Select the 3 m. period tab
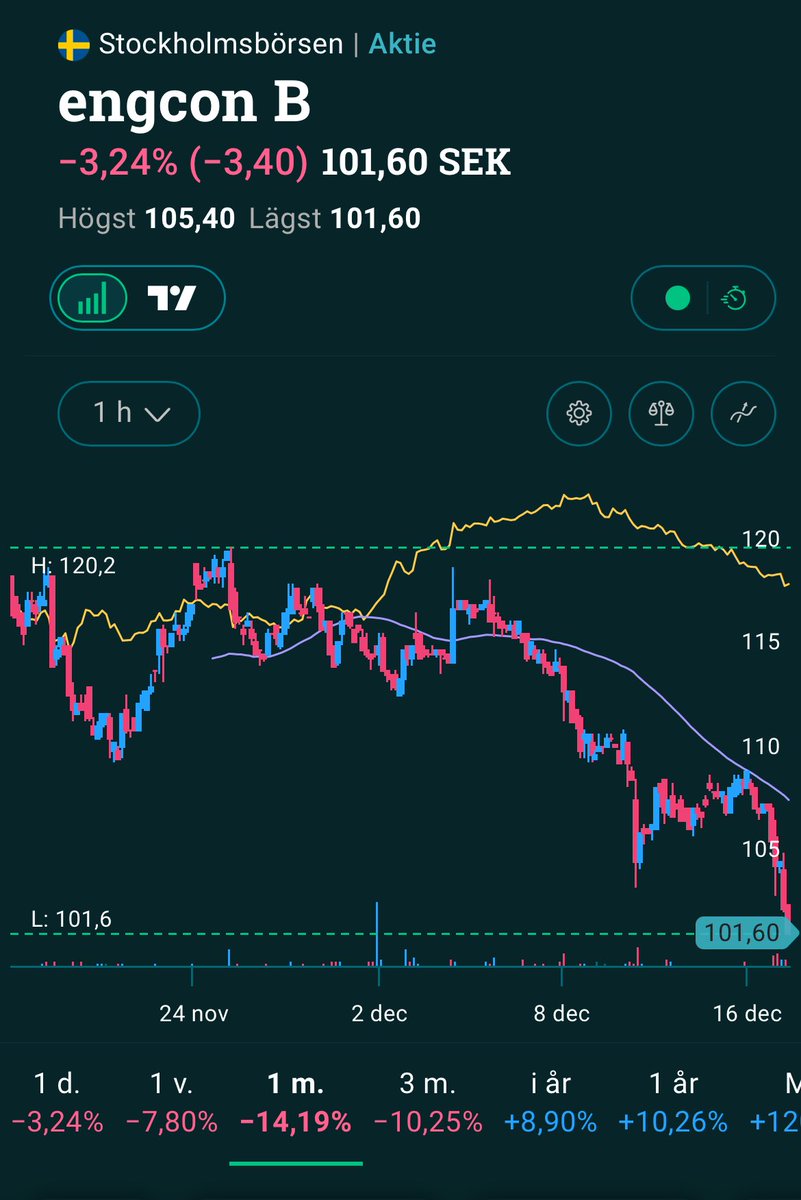This screenshot has width=801, height=1200. click(428, 1102)
